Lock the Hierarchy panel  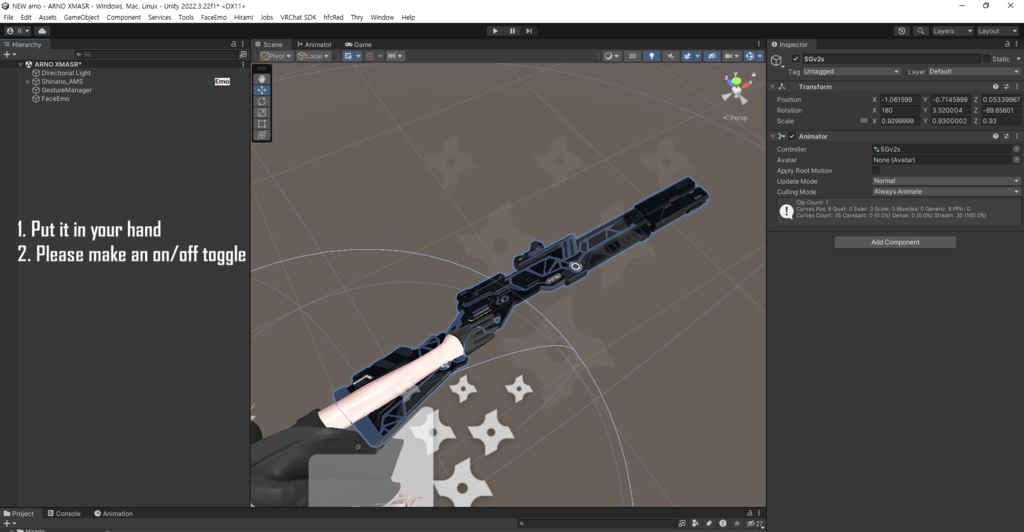coord(233,44)
